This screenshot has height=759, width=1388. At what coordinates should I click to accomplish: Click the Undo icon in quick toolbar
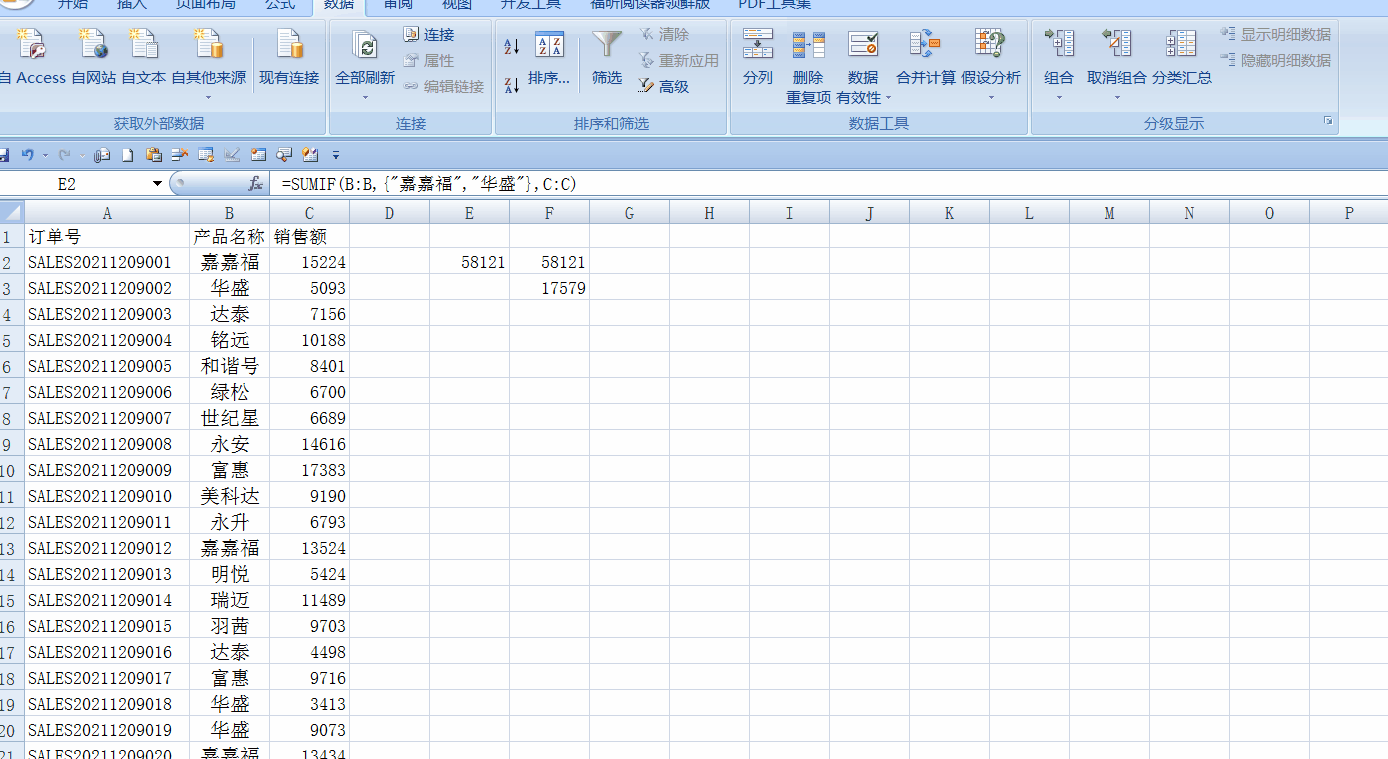(x=27, y=155)
